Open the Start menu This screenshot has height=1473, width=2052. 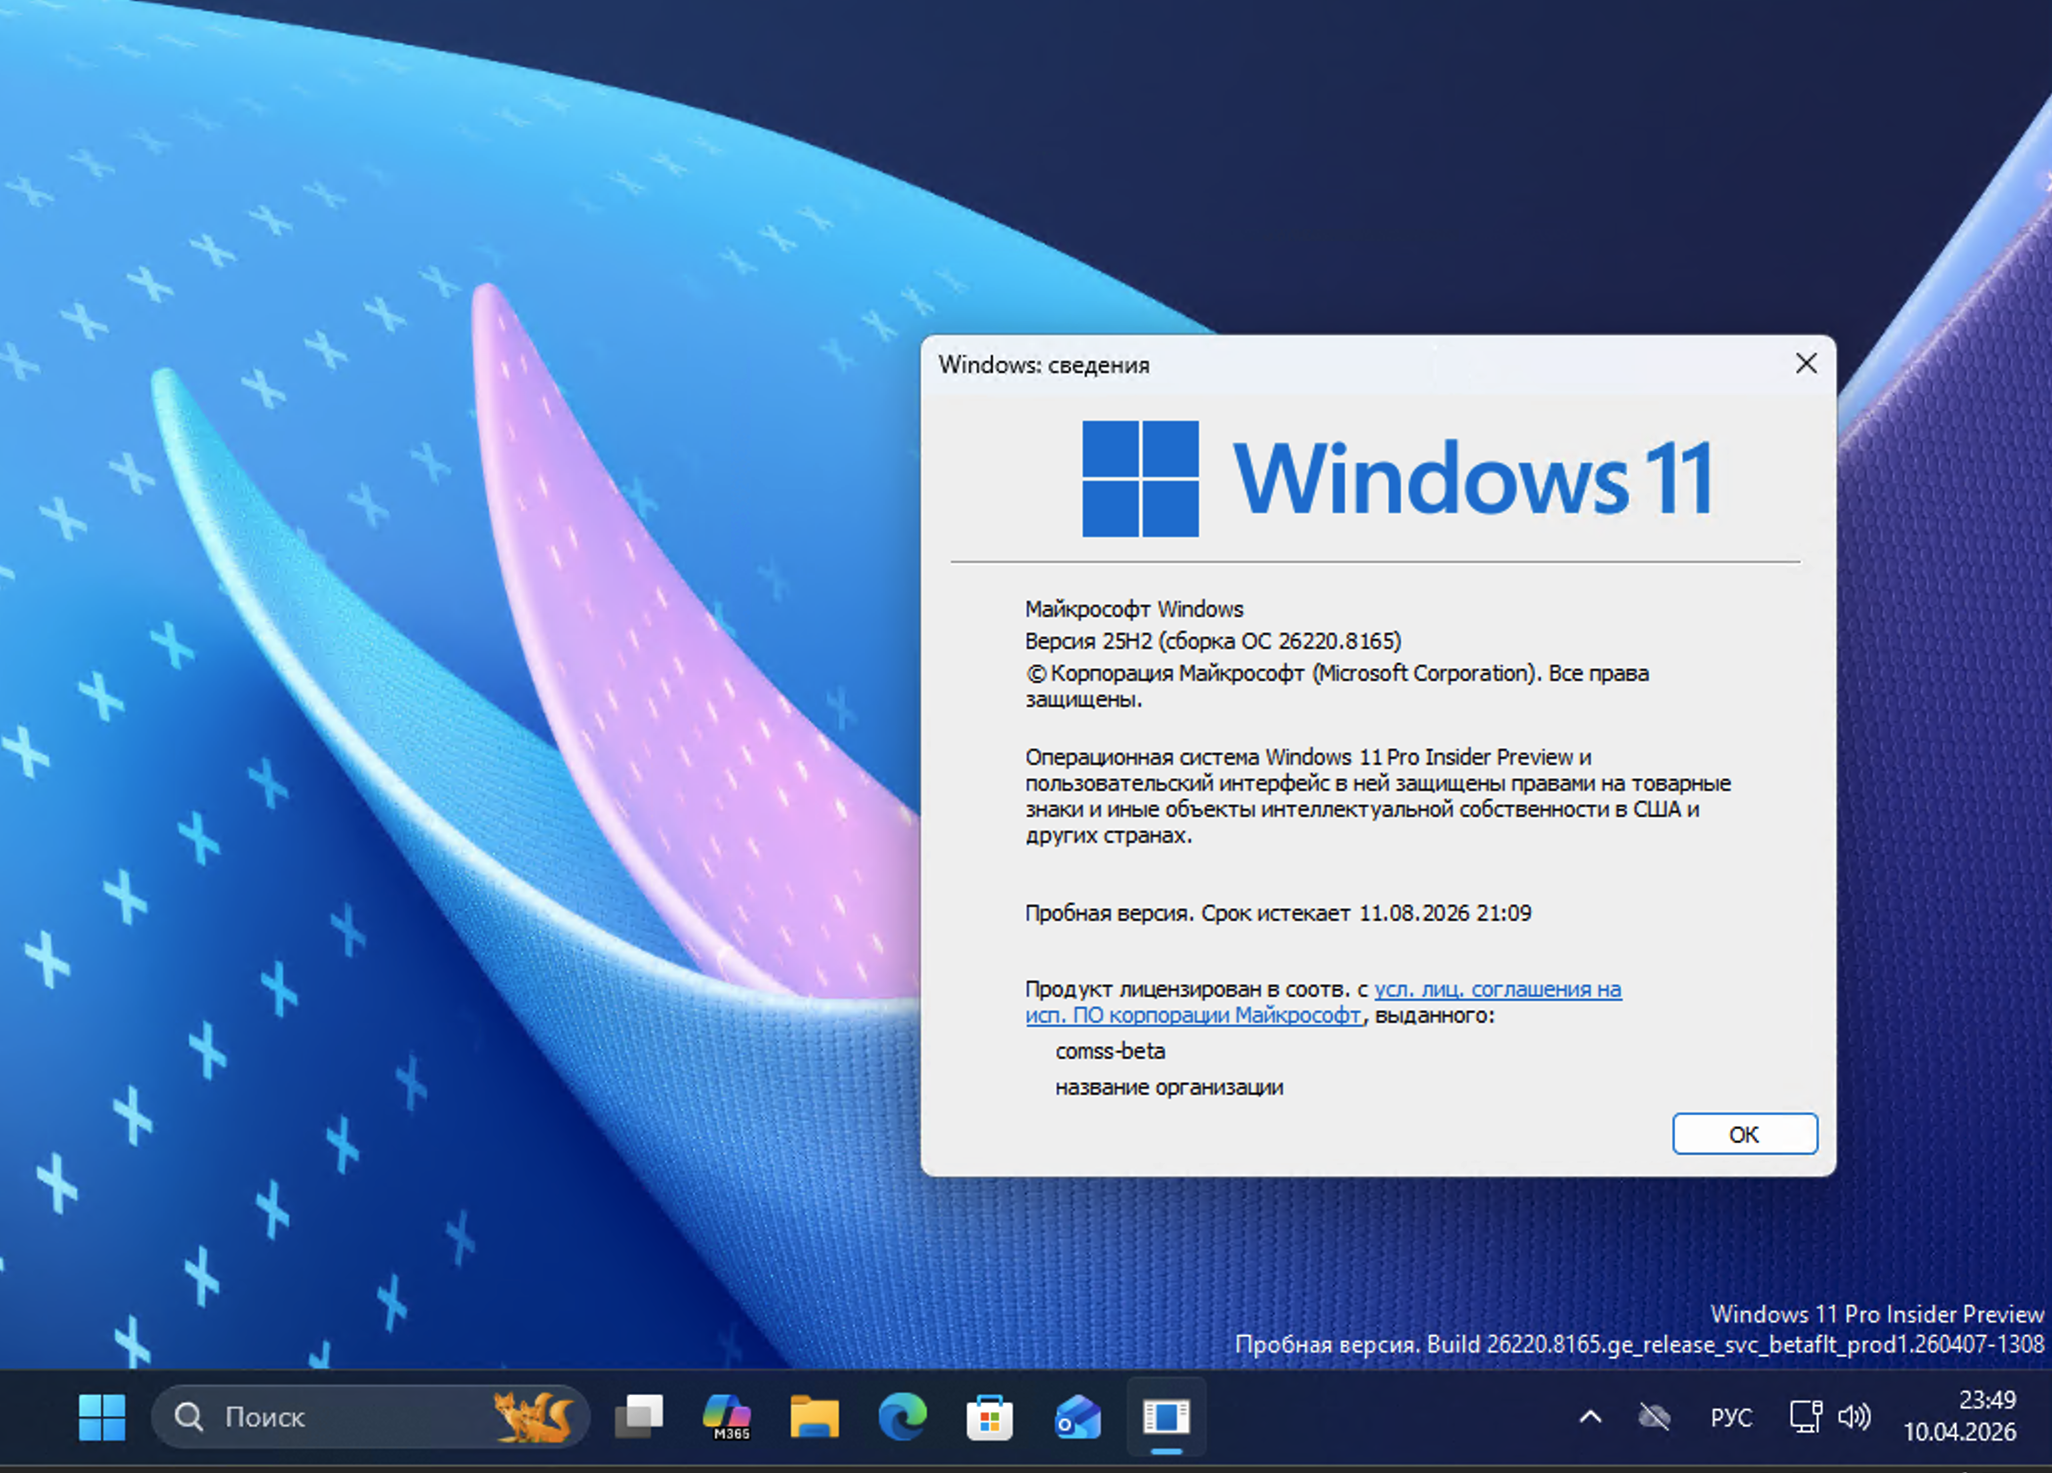[100, 1417]
